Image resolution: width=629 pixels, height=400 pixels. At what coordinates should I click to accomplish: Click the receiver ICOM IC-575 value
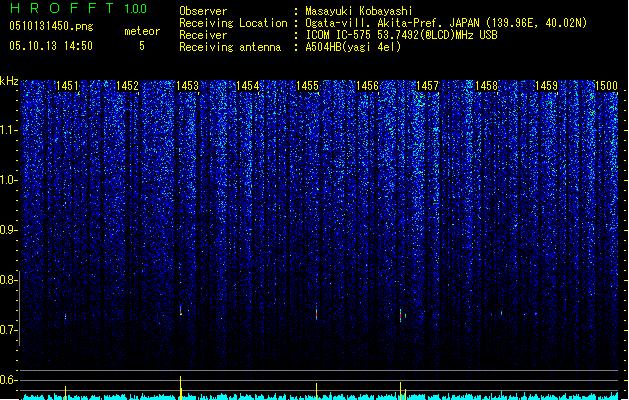(x=401, y=35)
